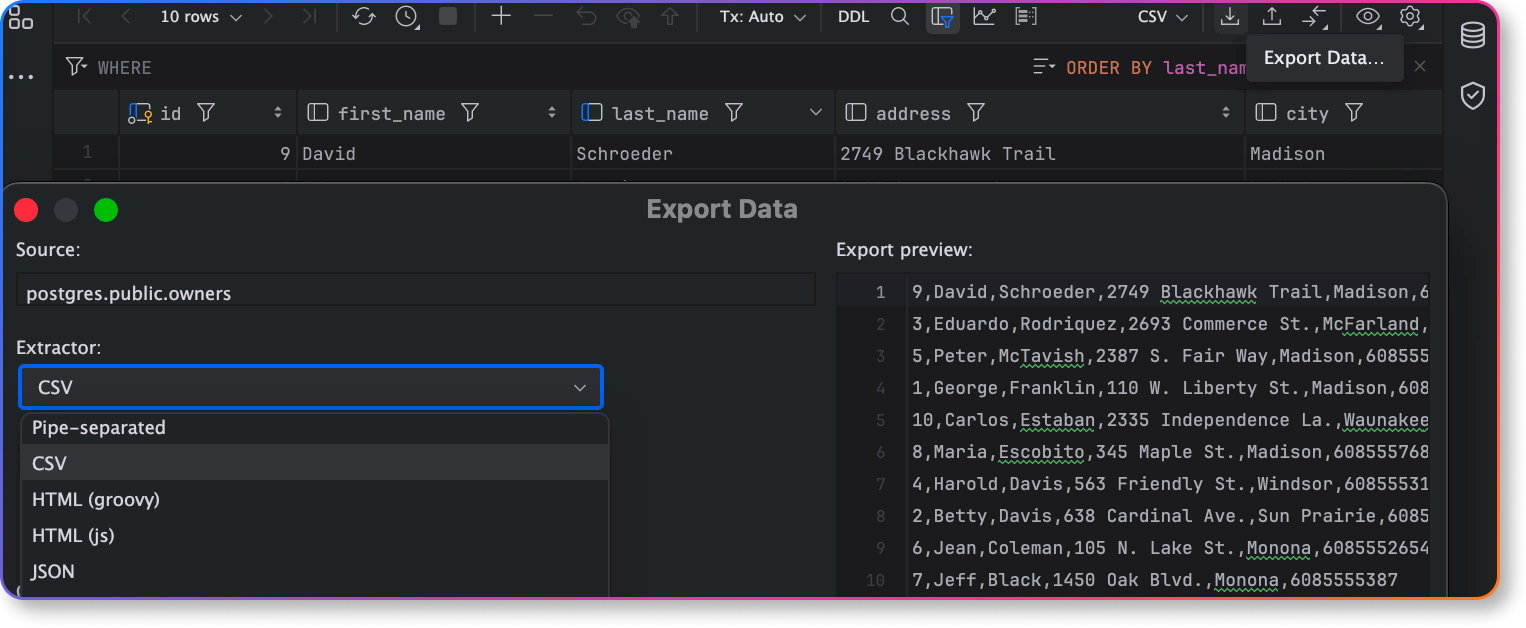Reload the table data
The height and width of the screenshot is (628, 1526).
point(364,17)
